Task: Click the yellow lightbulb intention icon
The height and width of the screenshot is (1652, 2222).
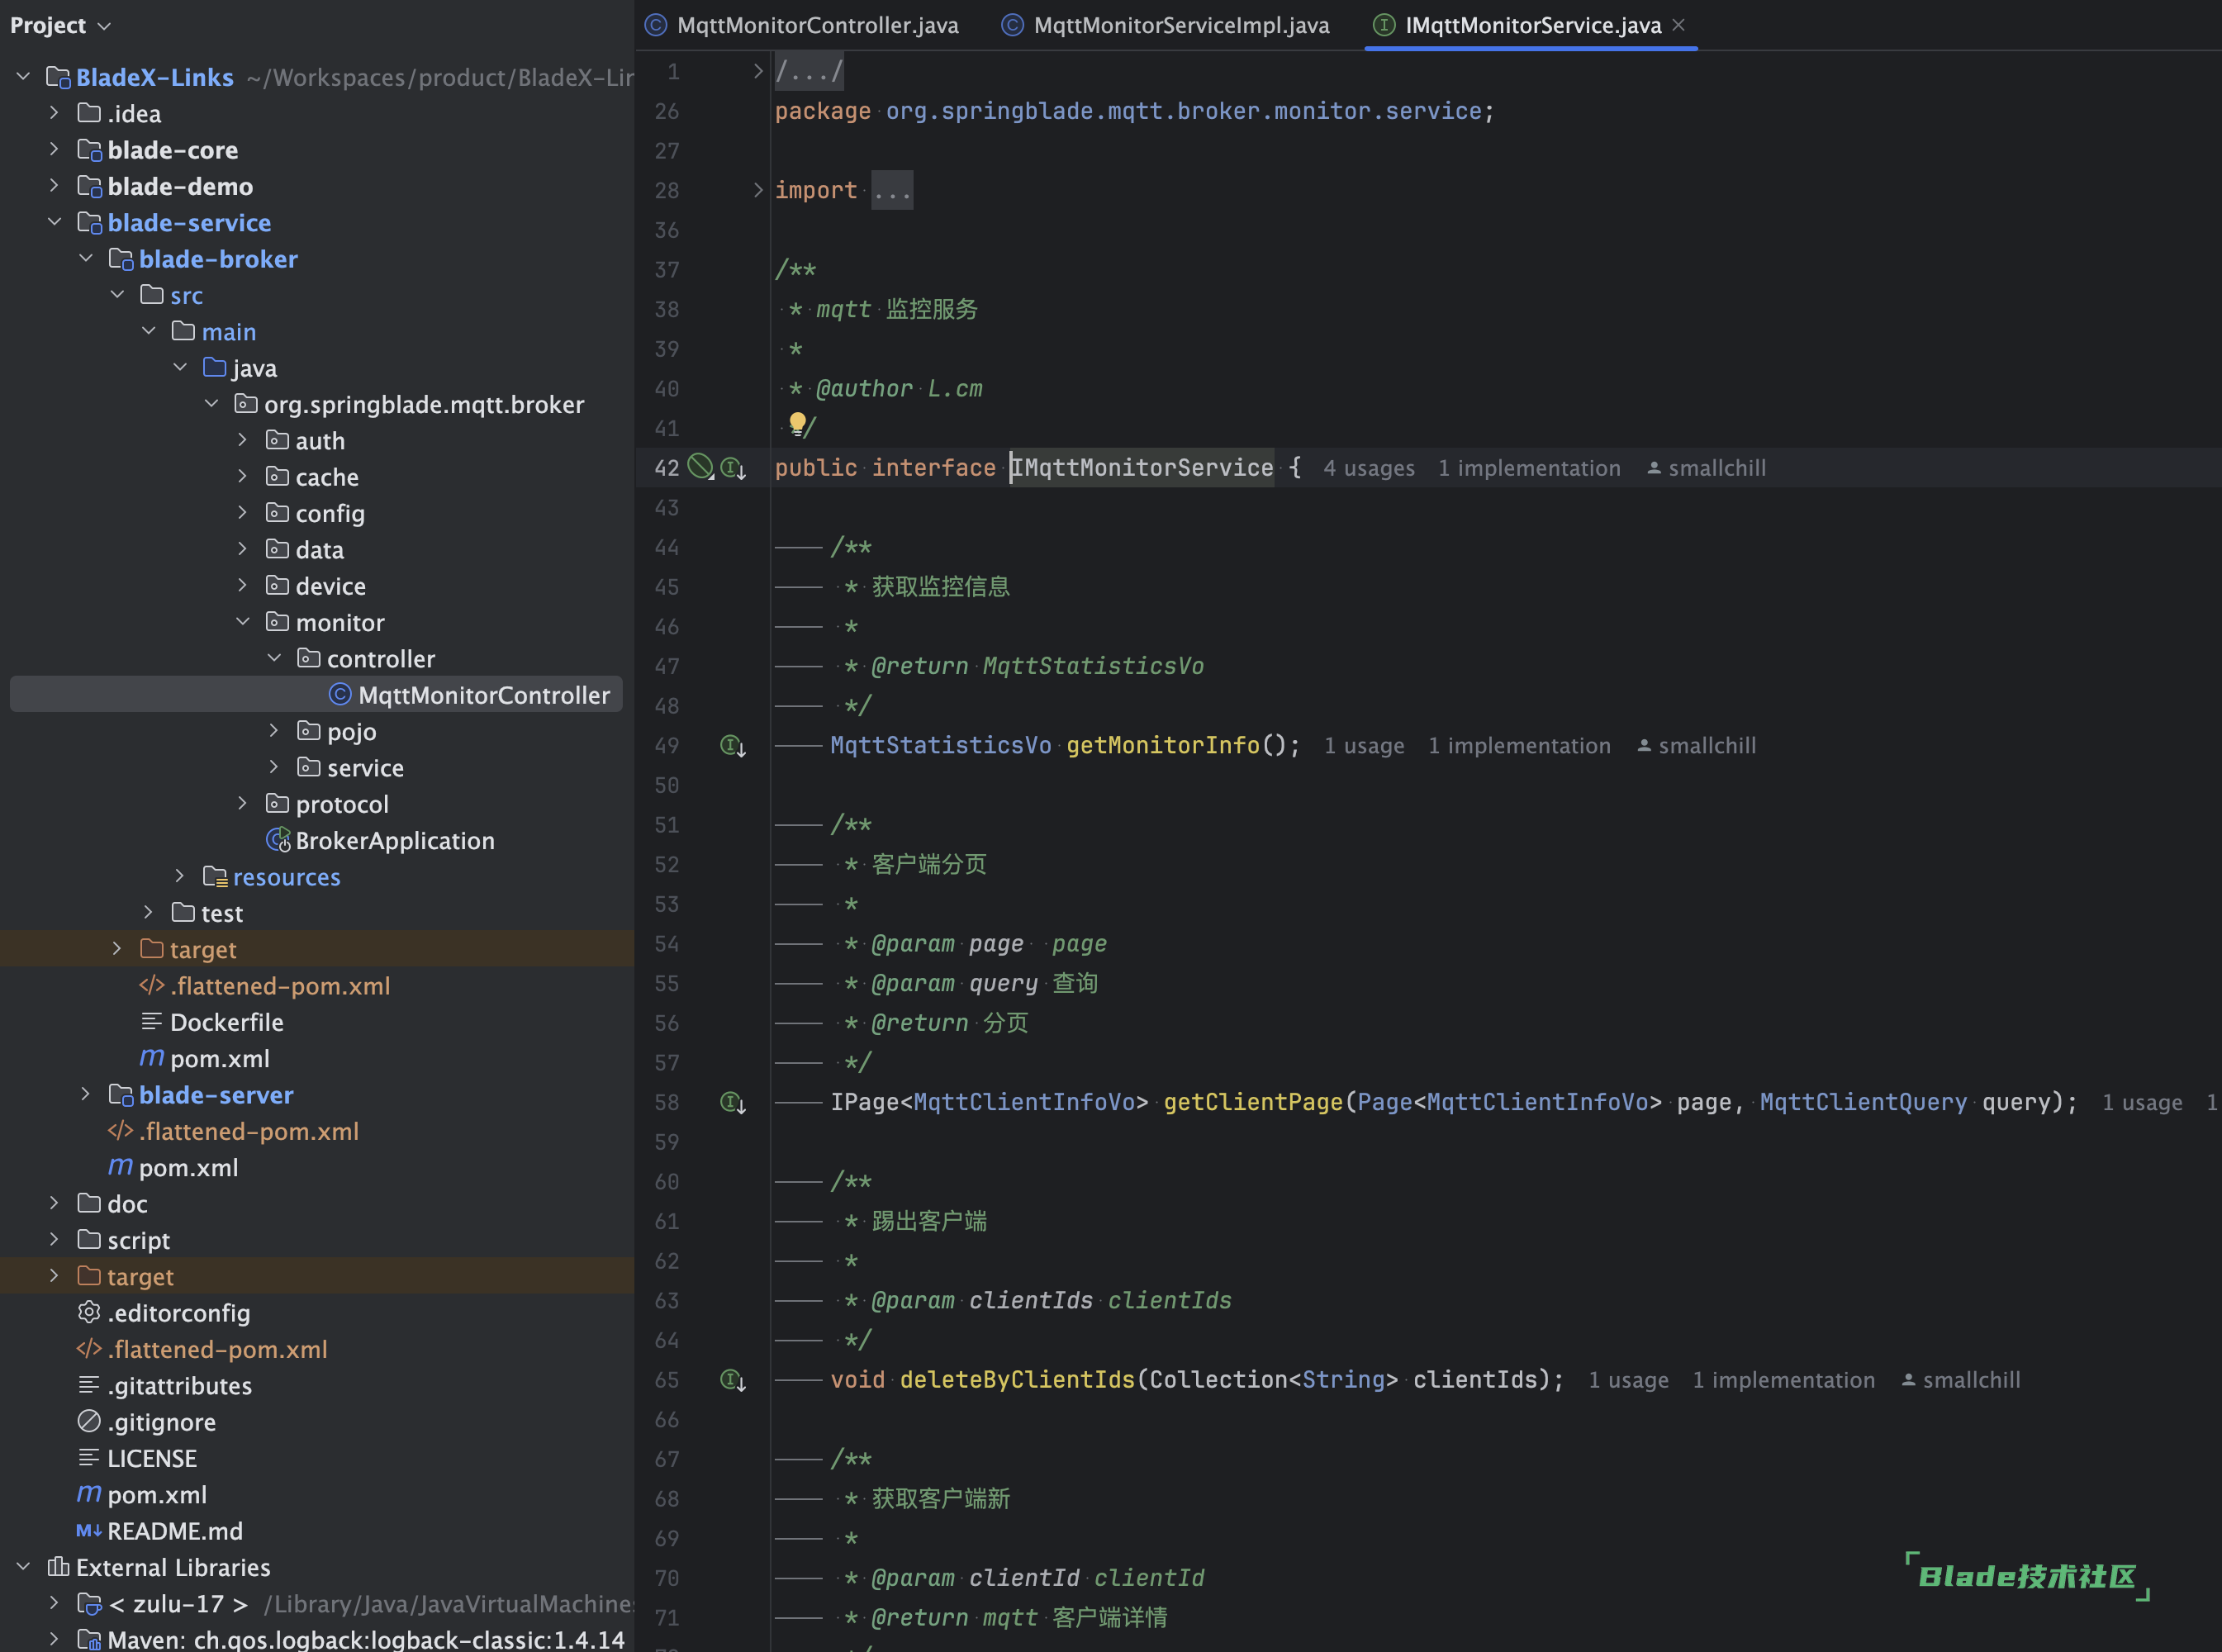Action: point(797,424)
